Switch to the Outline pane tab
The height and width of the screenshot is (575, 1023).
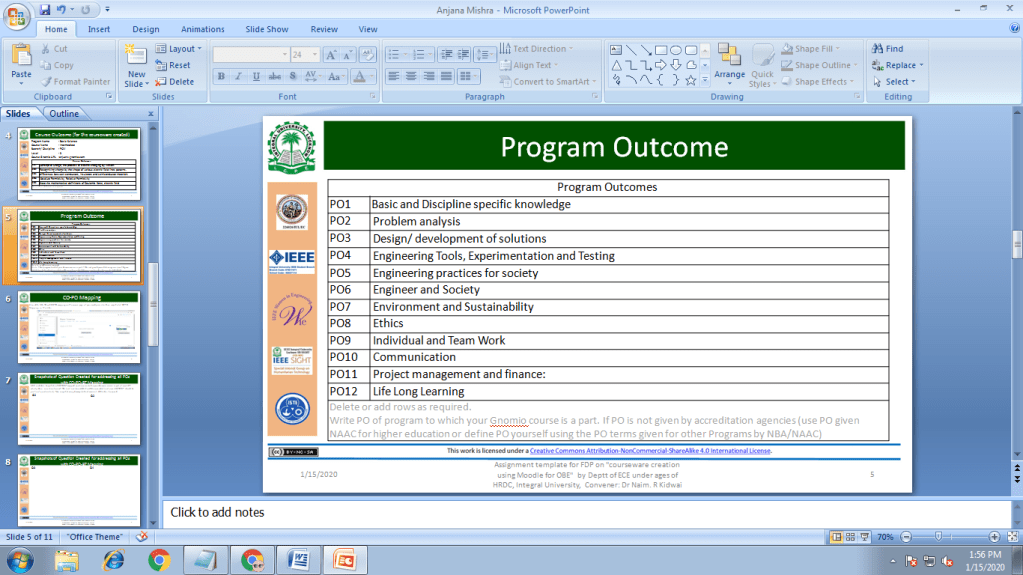[x=64, y=114]
